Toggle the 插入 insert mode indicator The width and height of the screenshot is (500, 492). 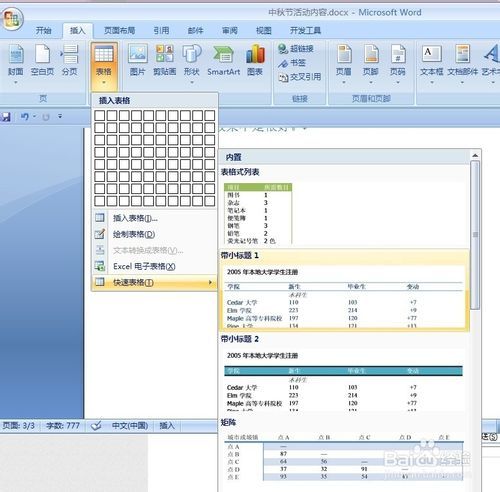coord(167,426)
